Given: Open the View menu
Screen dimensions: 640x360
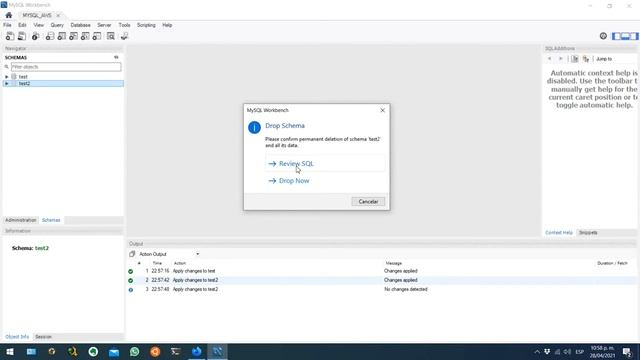Looking at the screenshot, I should (38, 25).
